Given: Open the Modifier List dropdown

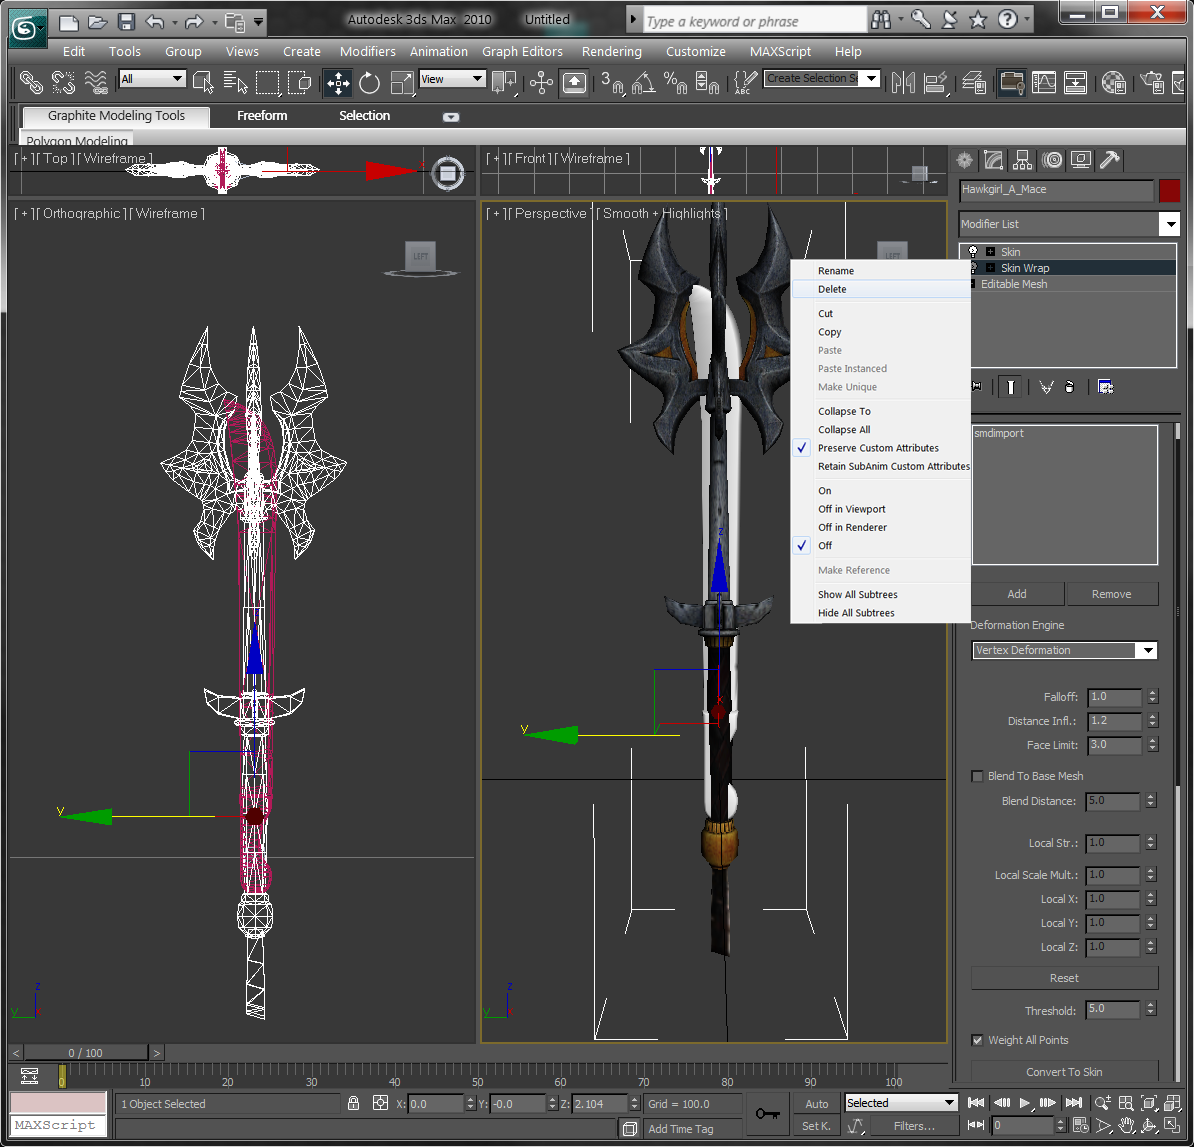Looking at the screenshot, I should pos(1169,224).
